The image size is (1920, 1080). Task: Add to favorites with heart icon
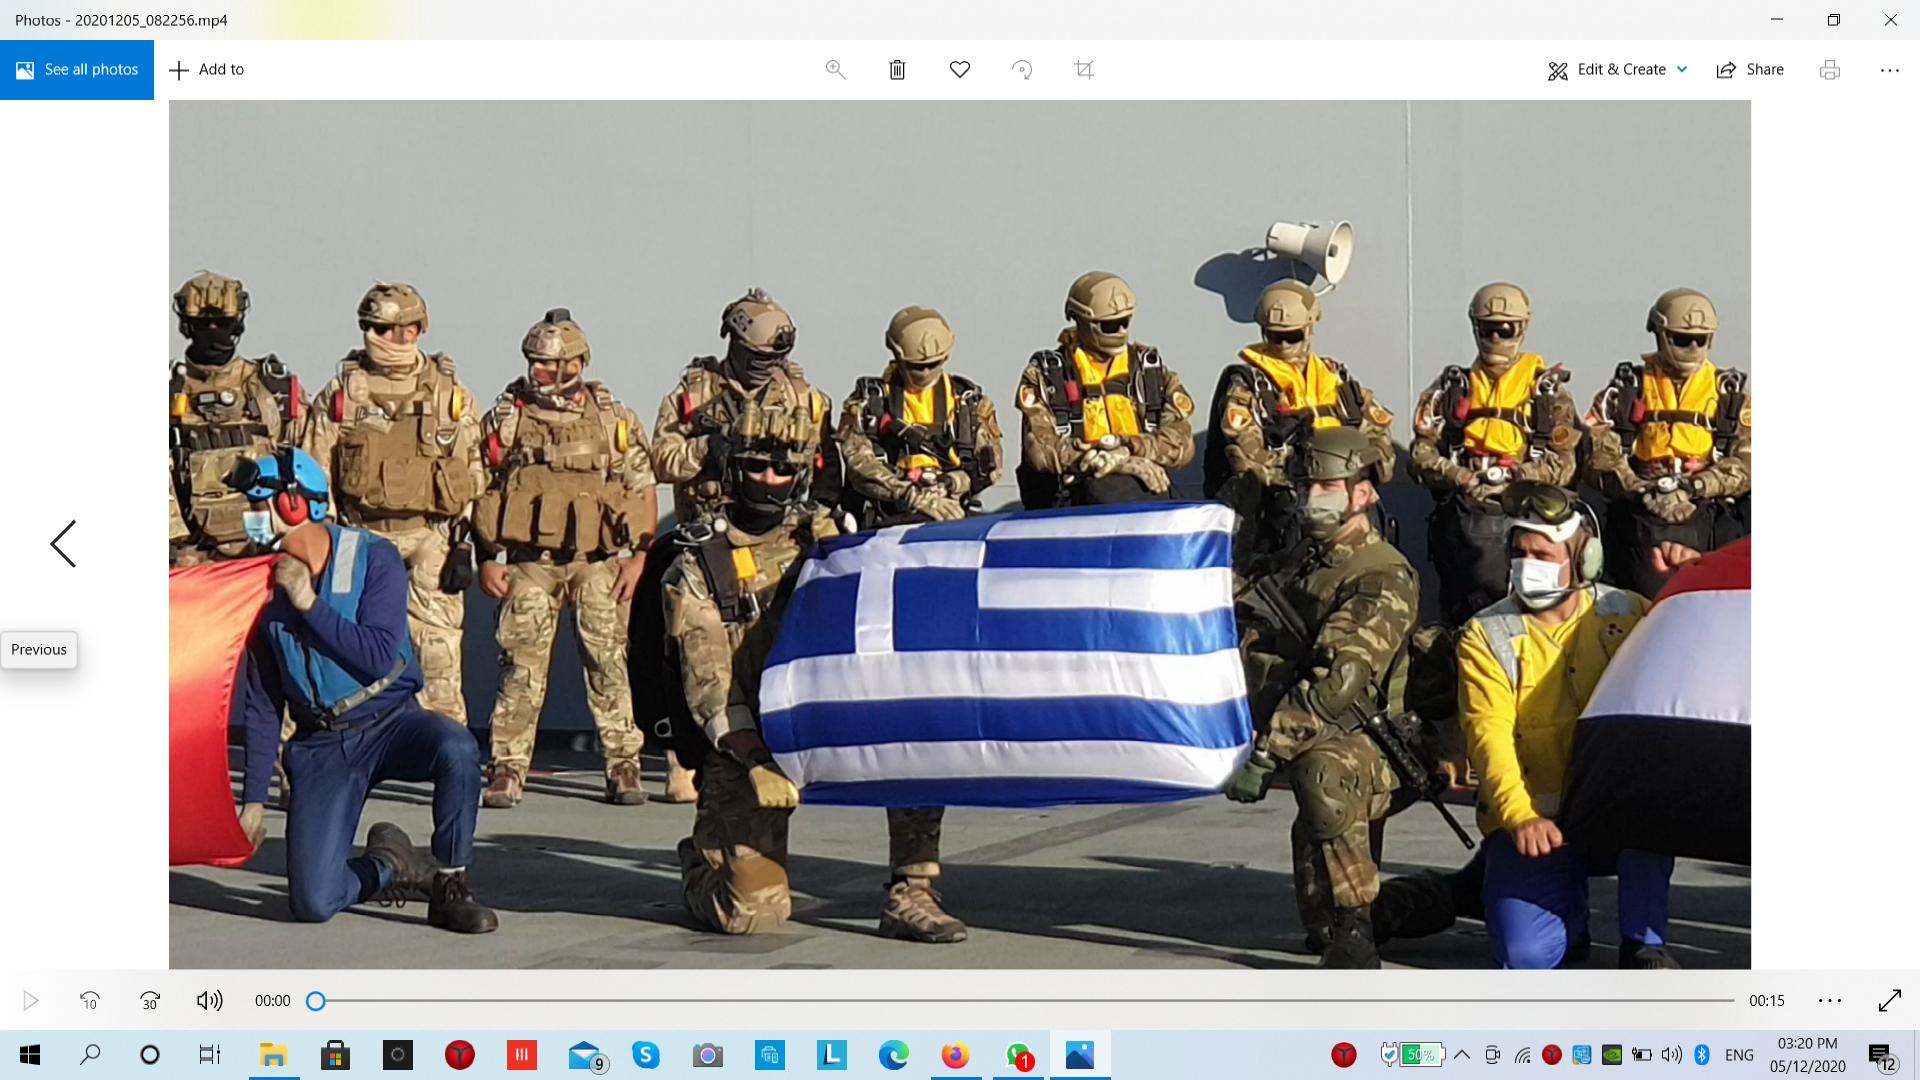point(959,69)
